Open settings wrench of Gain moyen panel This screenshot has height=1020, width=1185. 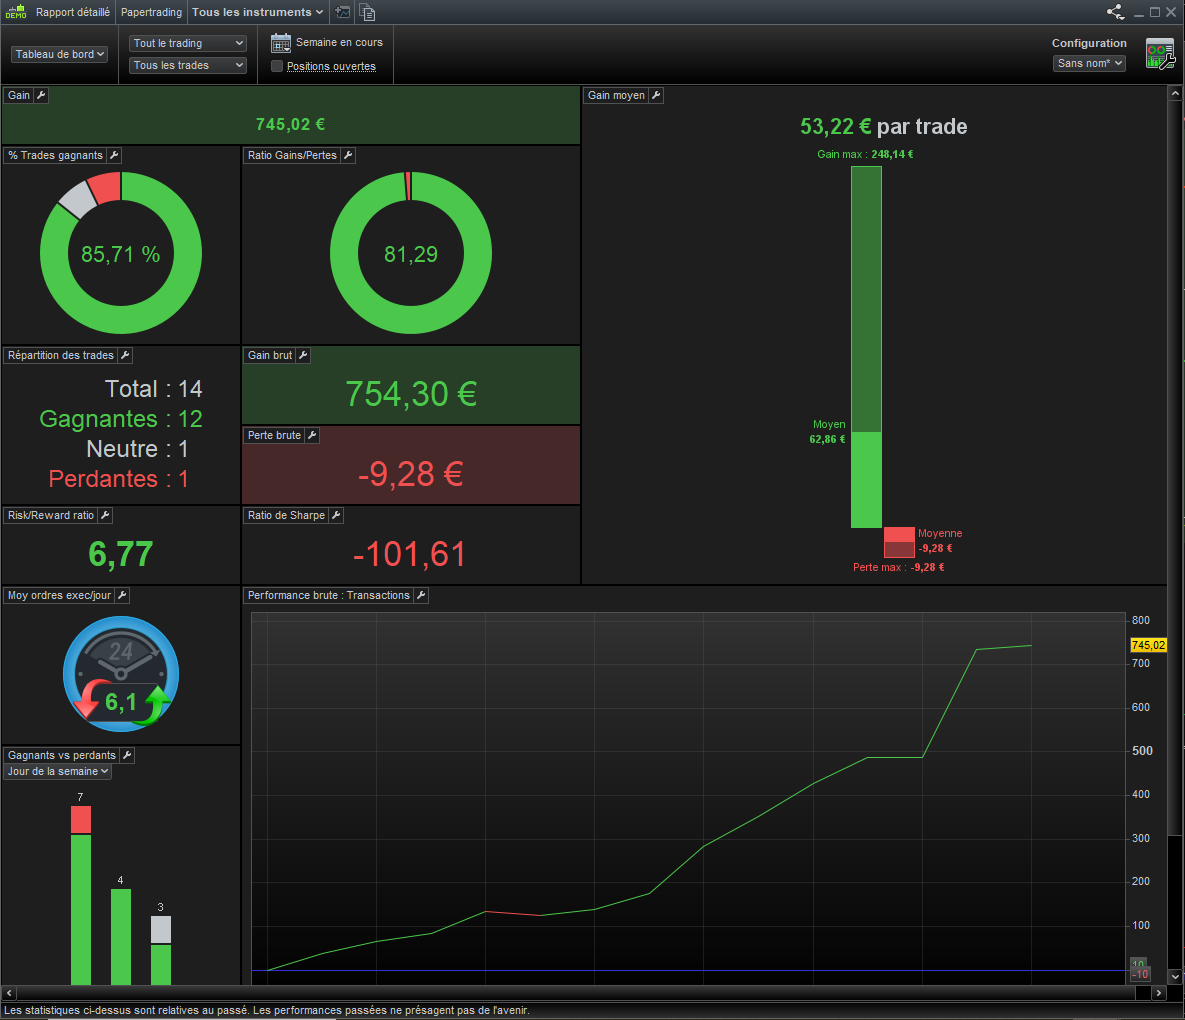656,95
